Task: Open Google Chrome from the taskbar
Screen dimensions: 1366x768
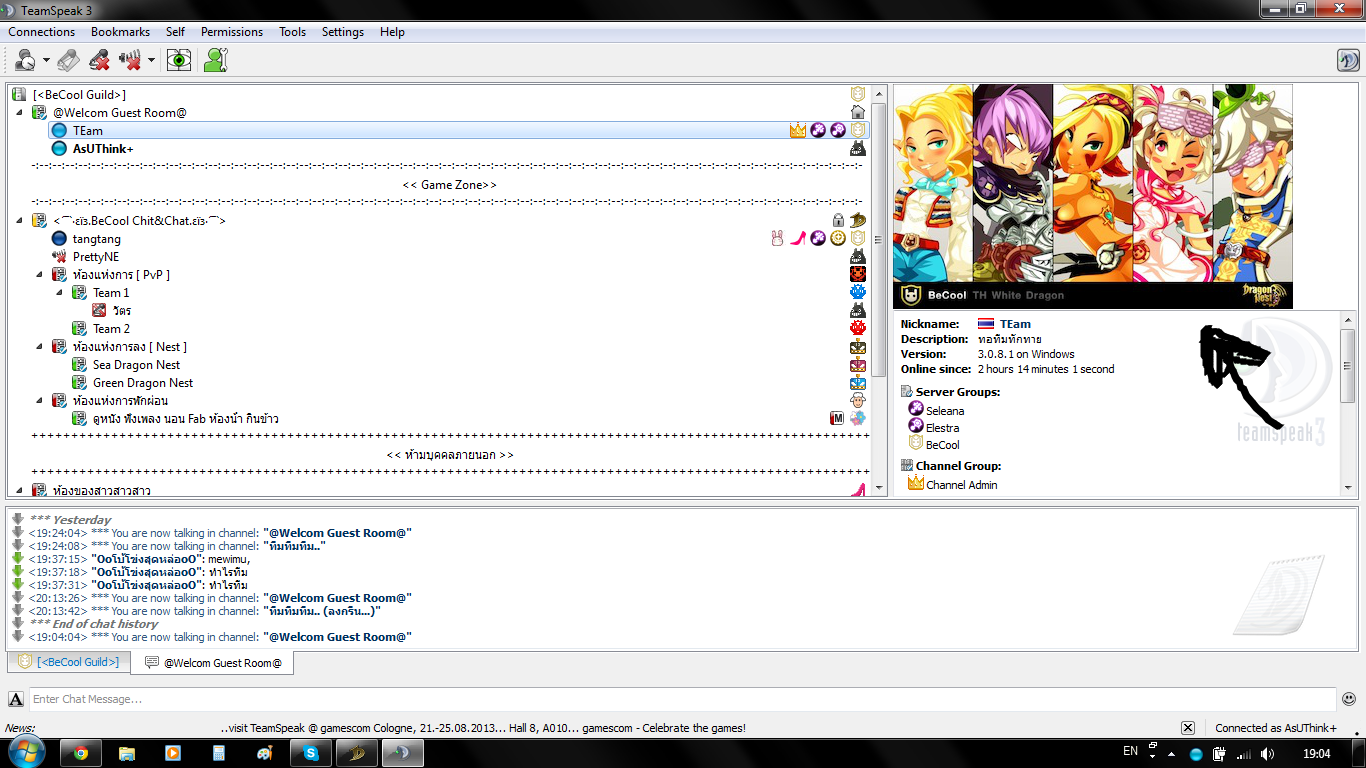Action: click(x=80, y=753)
